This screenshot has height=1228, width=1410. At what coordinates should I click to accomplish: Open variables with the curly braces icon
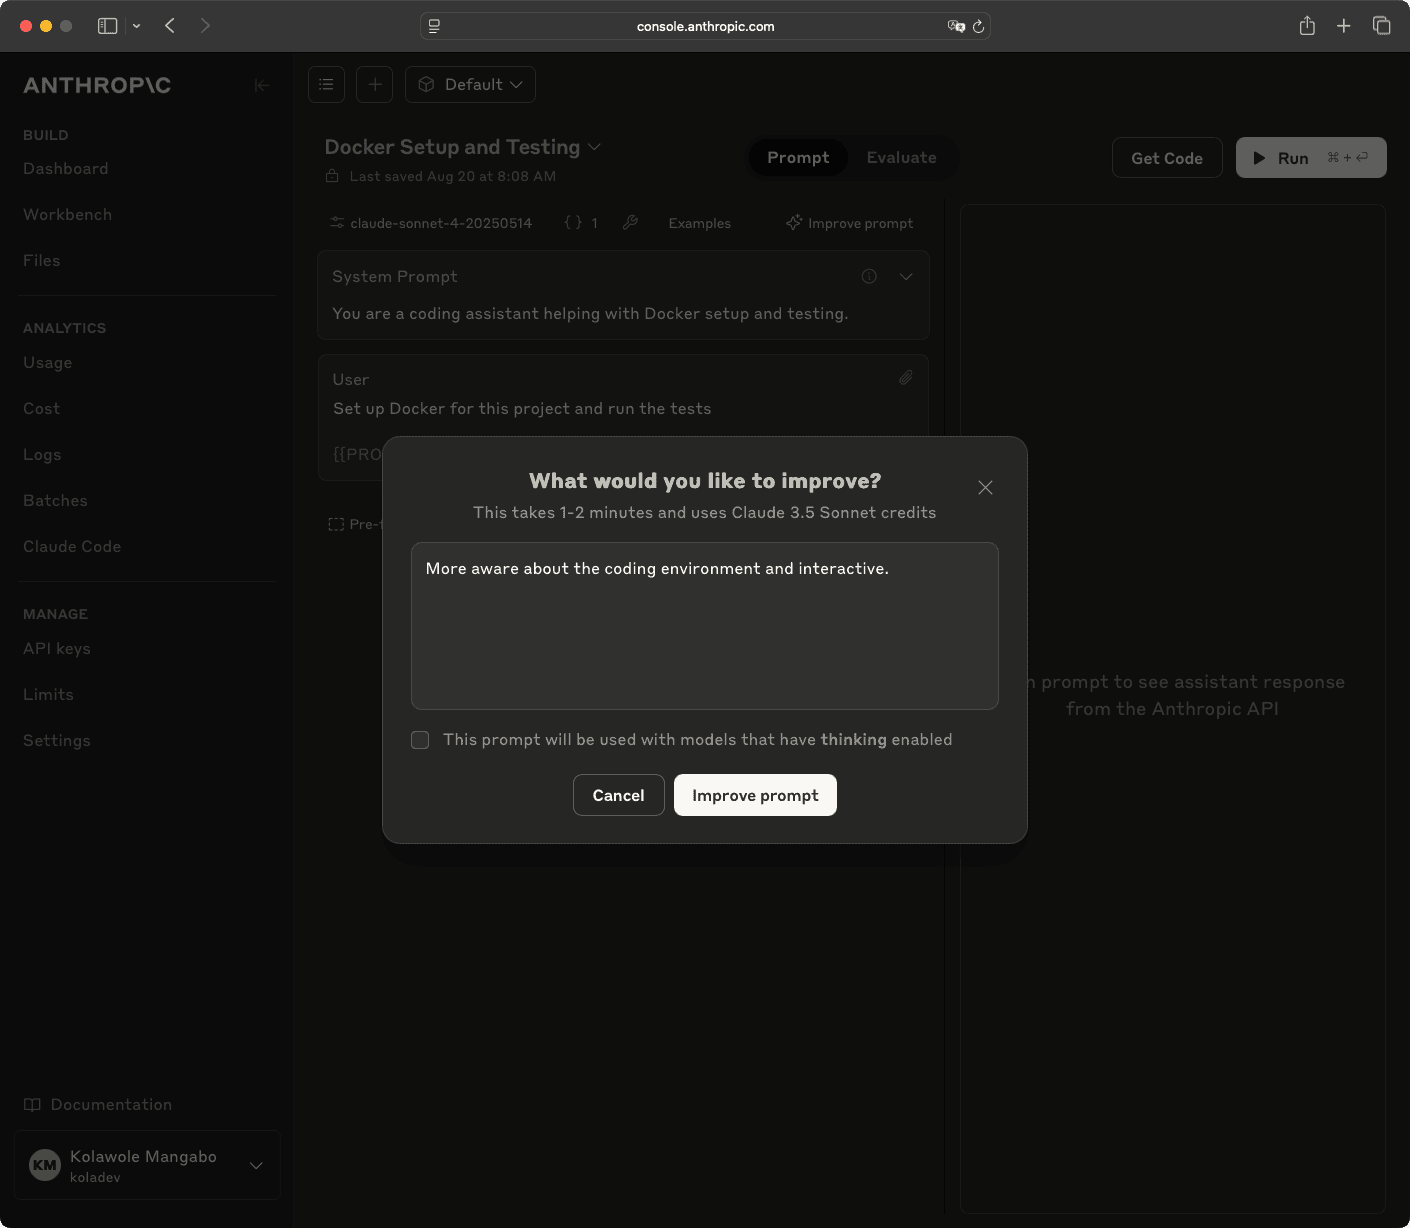pos(575,222)
